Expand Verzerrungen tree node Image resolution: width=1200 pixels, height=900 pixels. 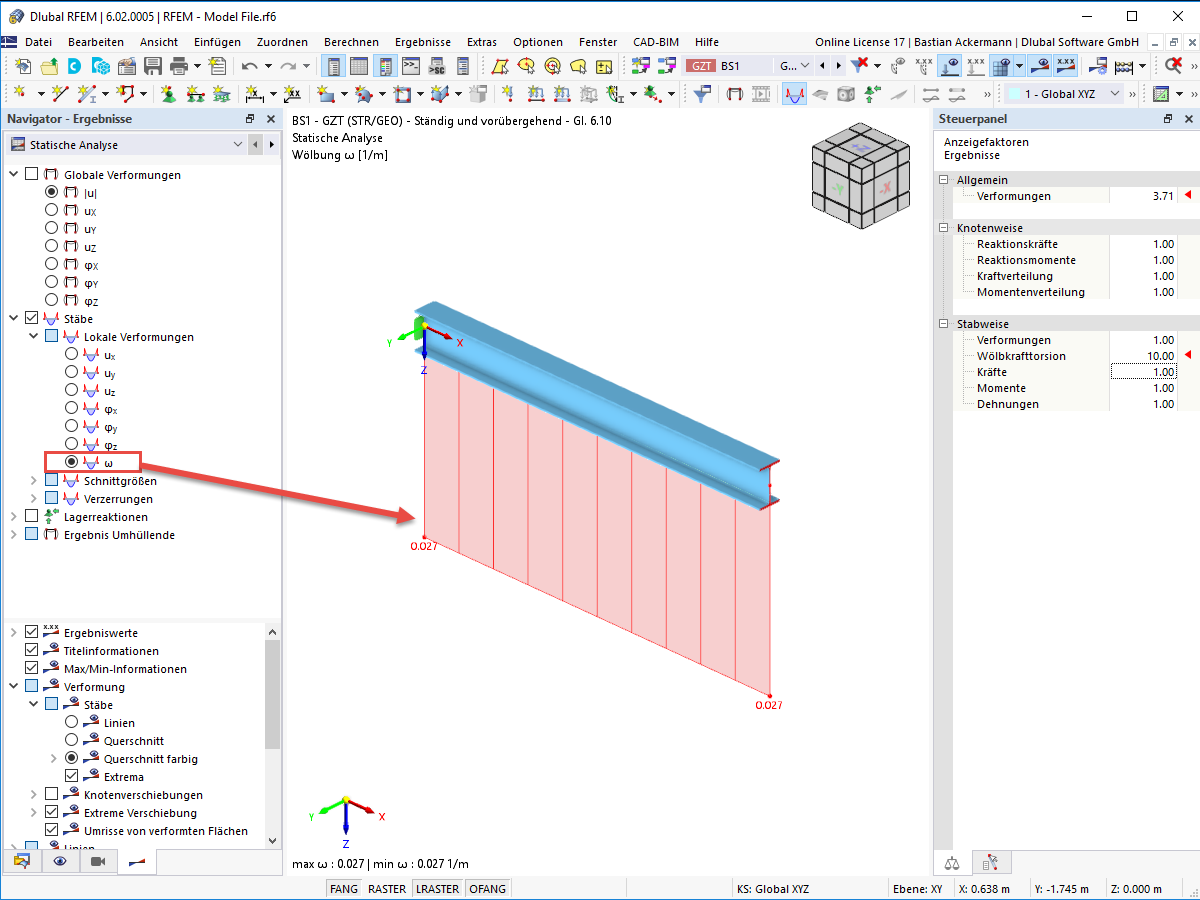click(33, 499)
